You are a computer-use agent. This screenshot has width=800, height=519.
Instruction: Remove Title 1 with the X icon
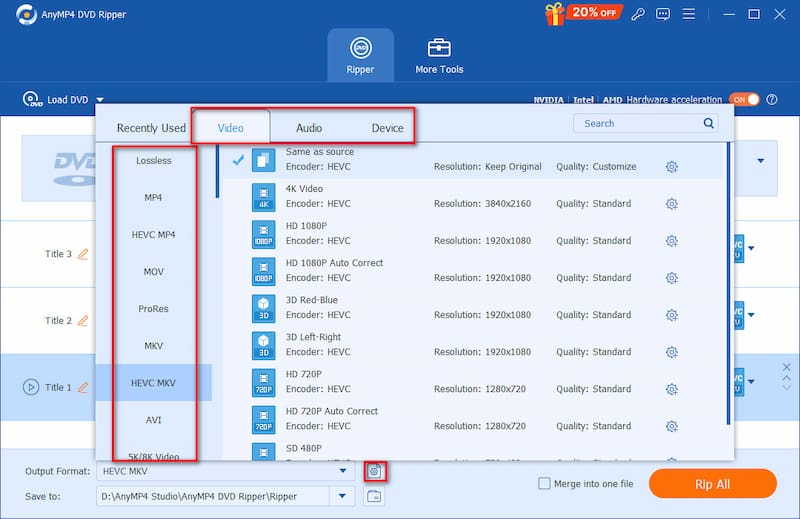coord(786,367)
